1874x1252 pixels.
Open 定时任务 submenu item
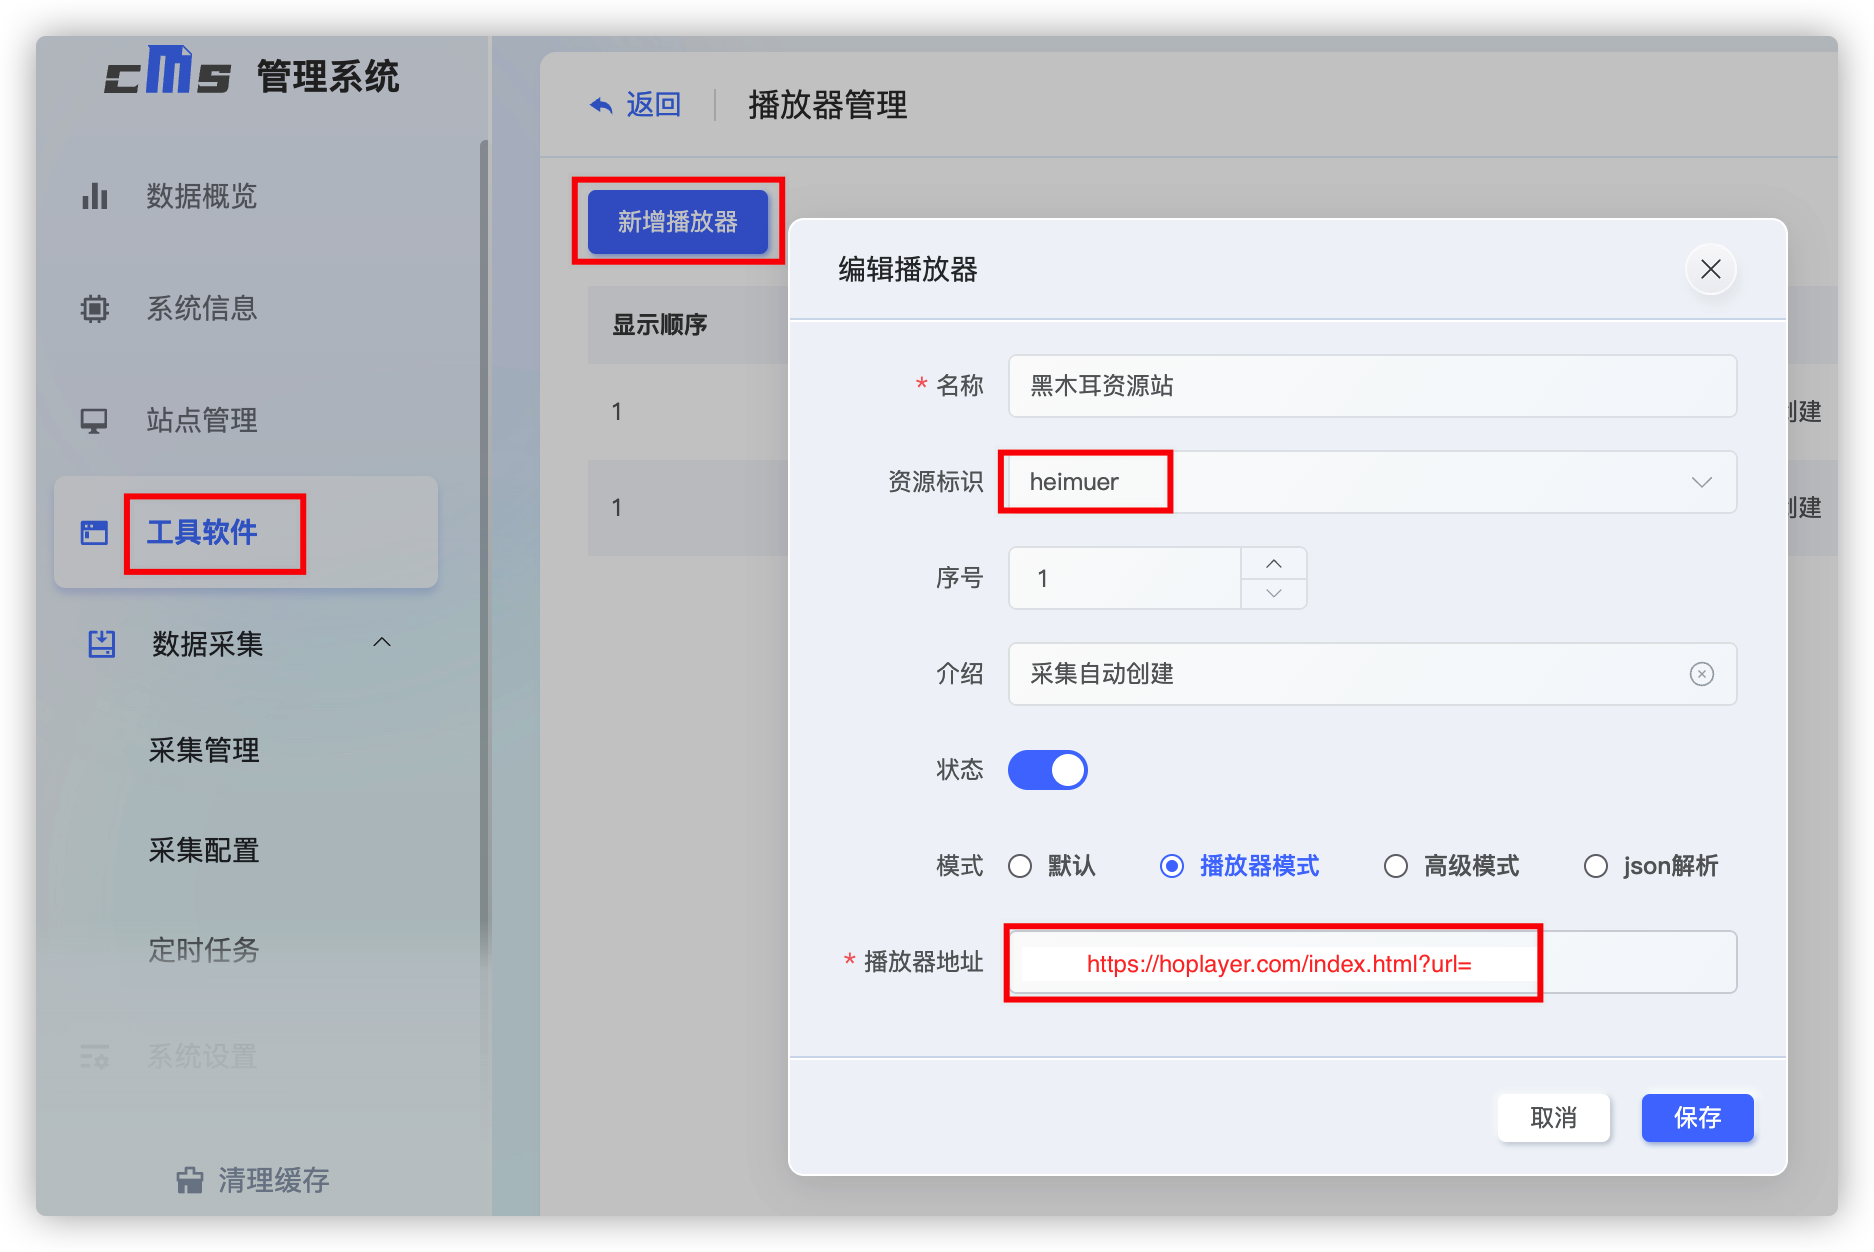click(204, 950)
